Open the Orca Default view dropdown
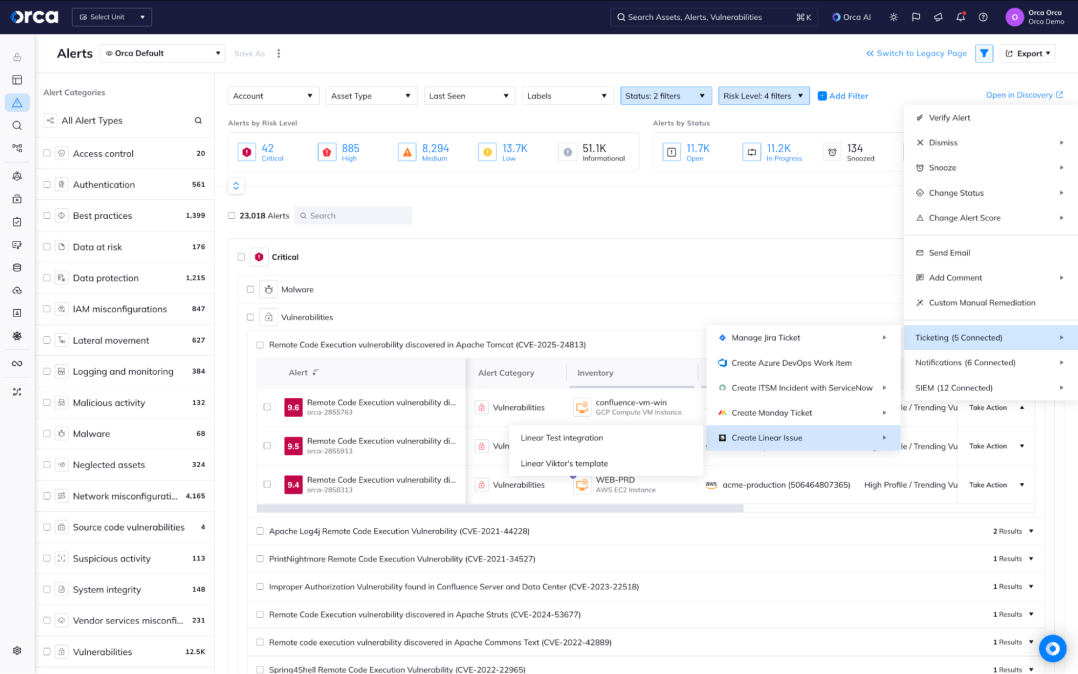Image resolution: width=1078 pixels, height=674 pixels. click(162, 53)
